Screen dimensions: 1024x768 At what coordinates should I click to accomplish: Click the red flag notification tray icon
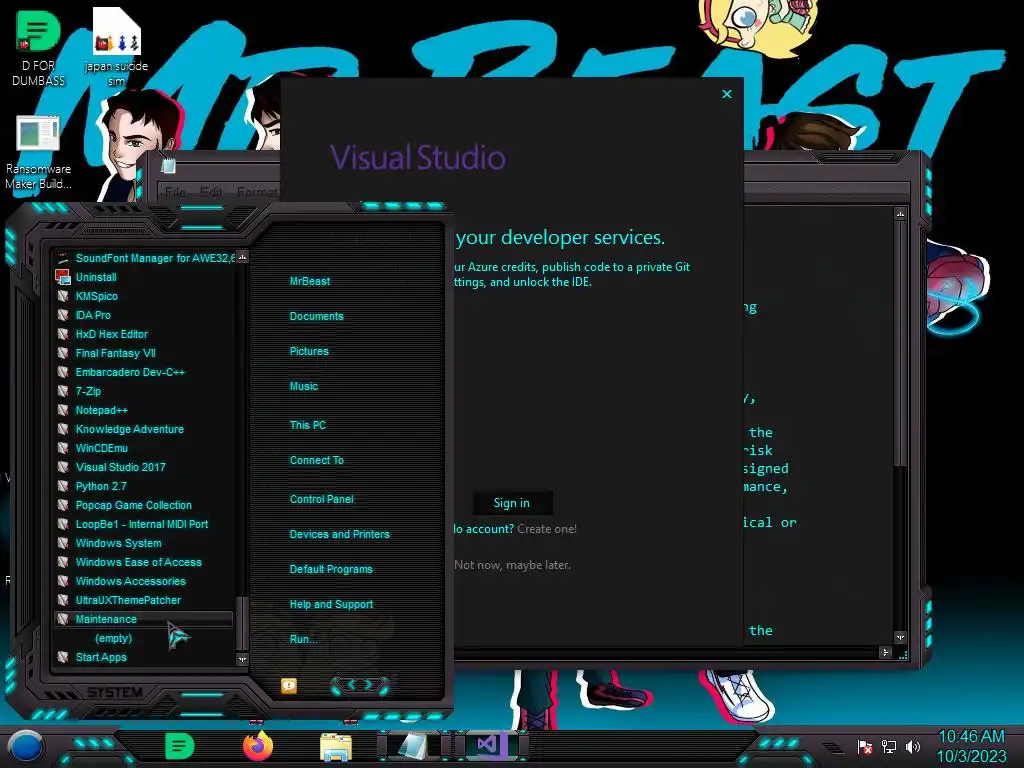pyautogui.click(x=865, y=746)
